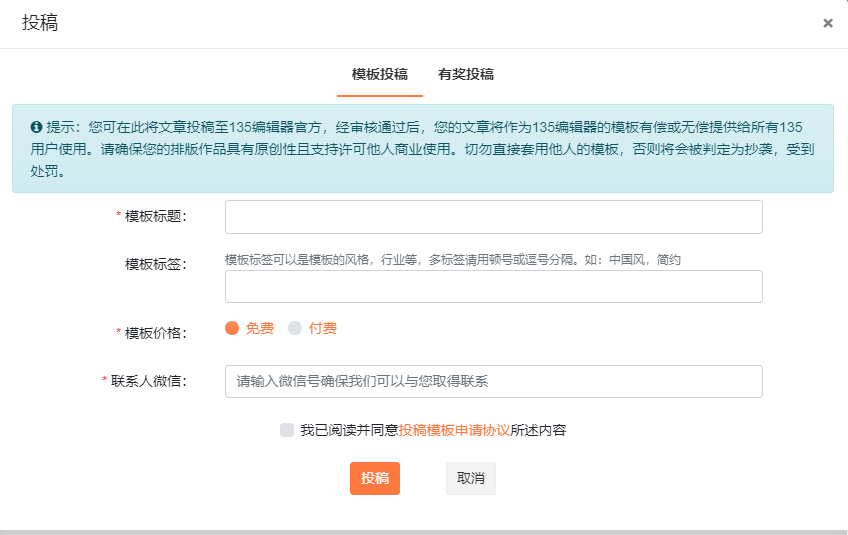
Task: Click into the 模板标签 input box
Action: tap(493, 287)
